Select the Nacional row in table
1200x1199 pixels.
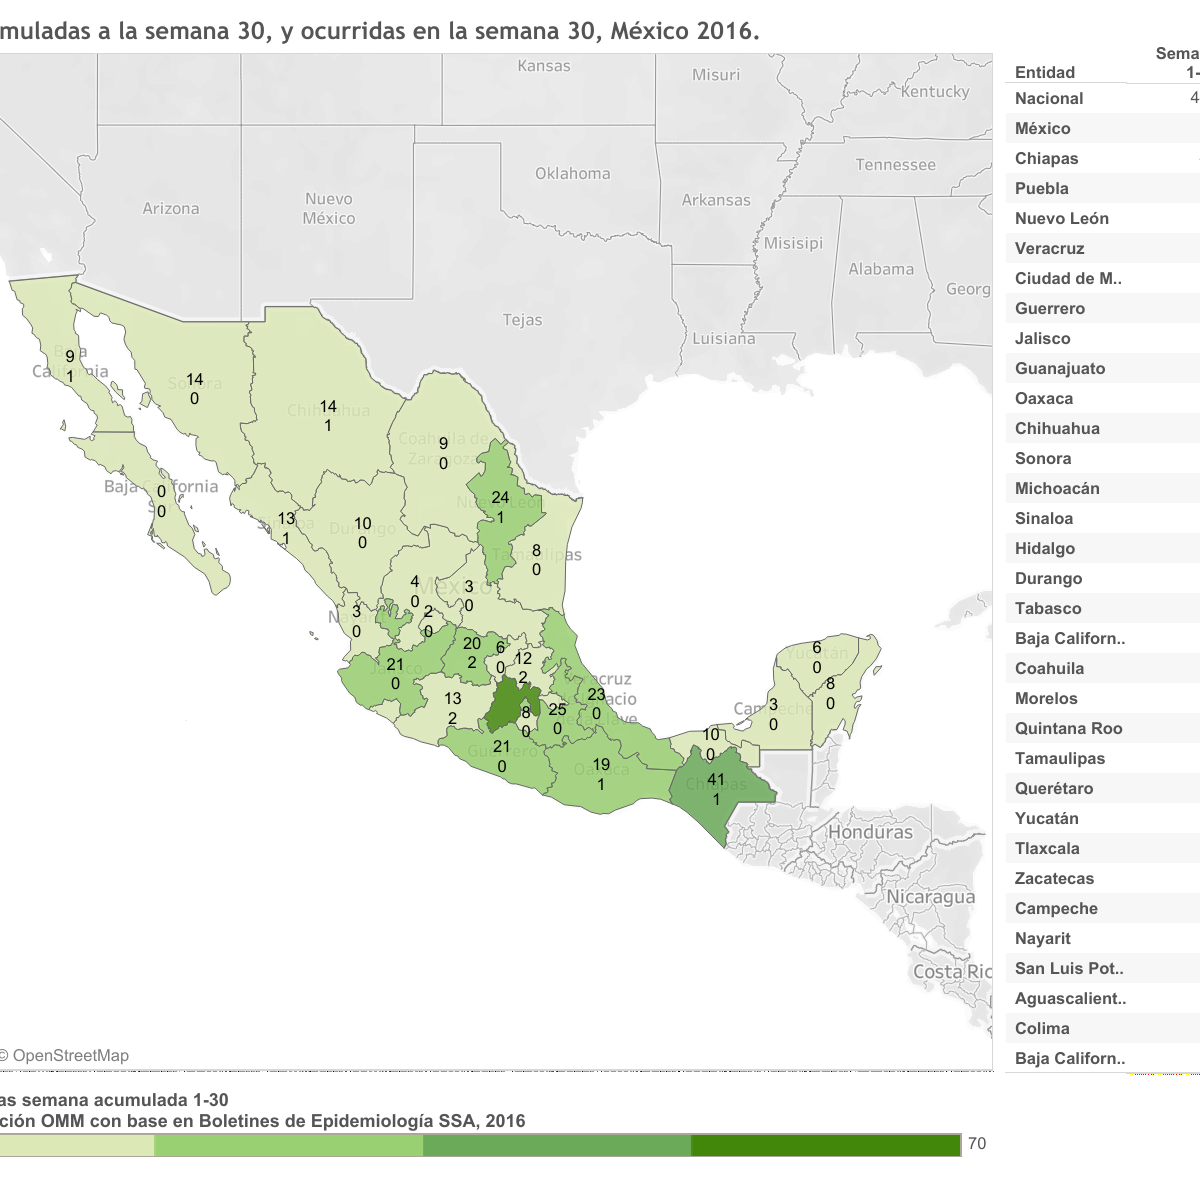(x=1049, y=98)
